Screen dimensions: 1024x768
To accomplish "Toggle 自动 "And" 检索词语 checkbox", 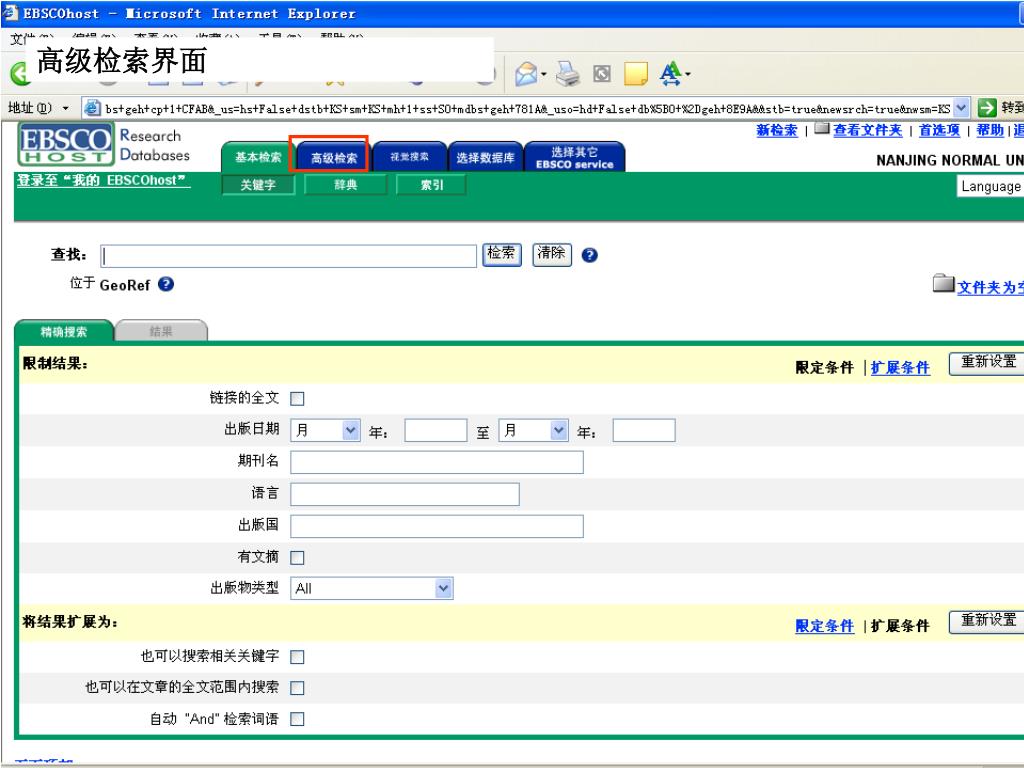I will pyautogui.click(x=297, y=719).
